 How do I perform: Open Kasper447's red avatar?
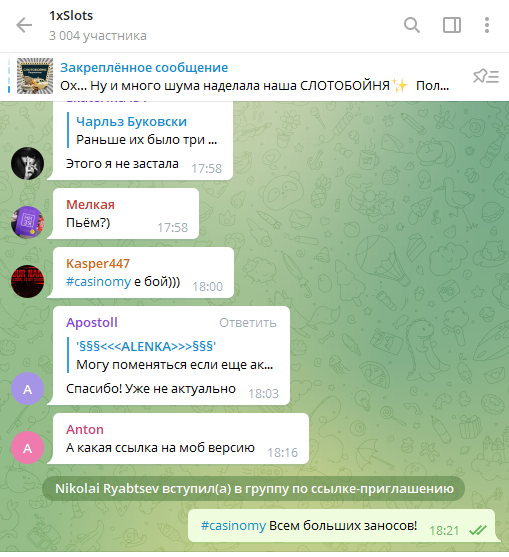(x=27, y=281)
